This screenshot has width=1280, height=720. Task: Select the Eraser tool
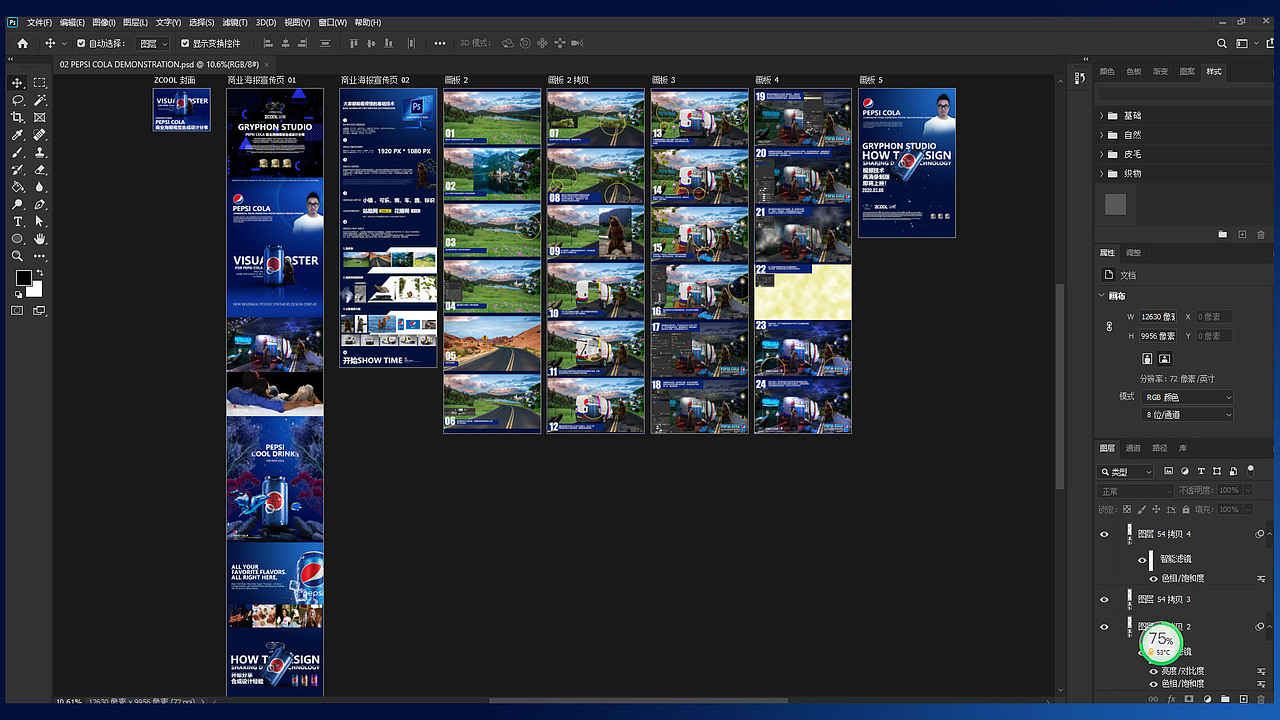pyautogui.click(x=40, y=169)
